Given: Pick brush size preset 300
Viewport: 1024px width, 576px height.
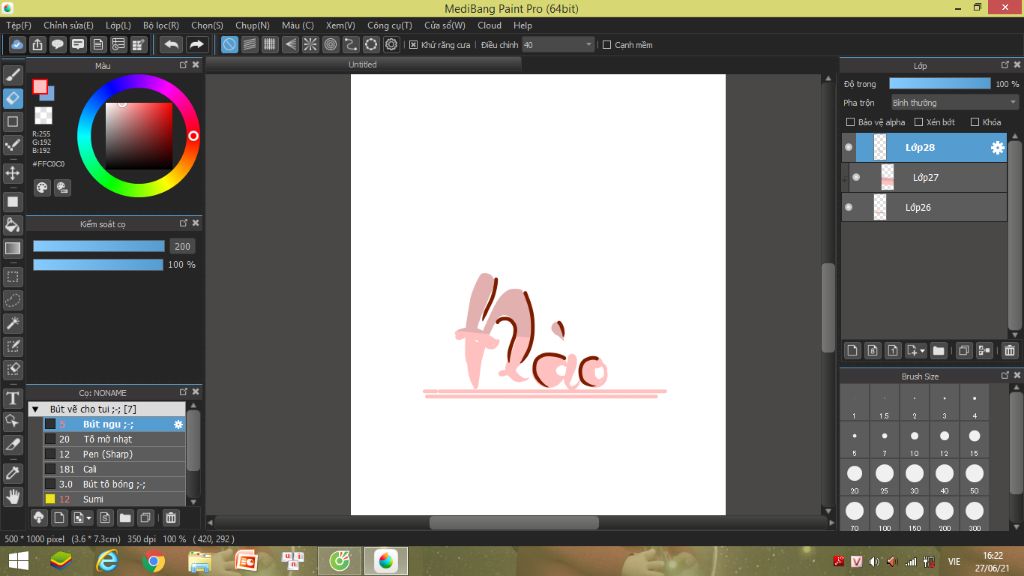Looking at the screenshot, I should pyautogui.click(x=974, y=516).
